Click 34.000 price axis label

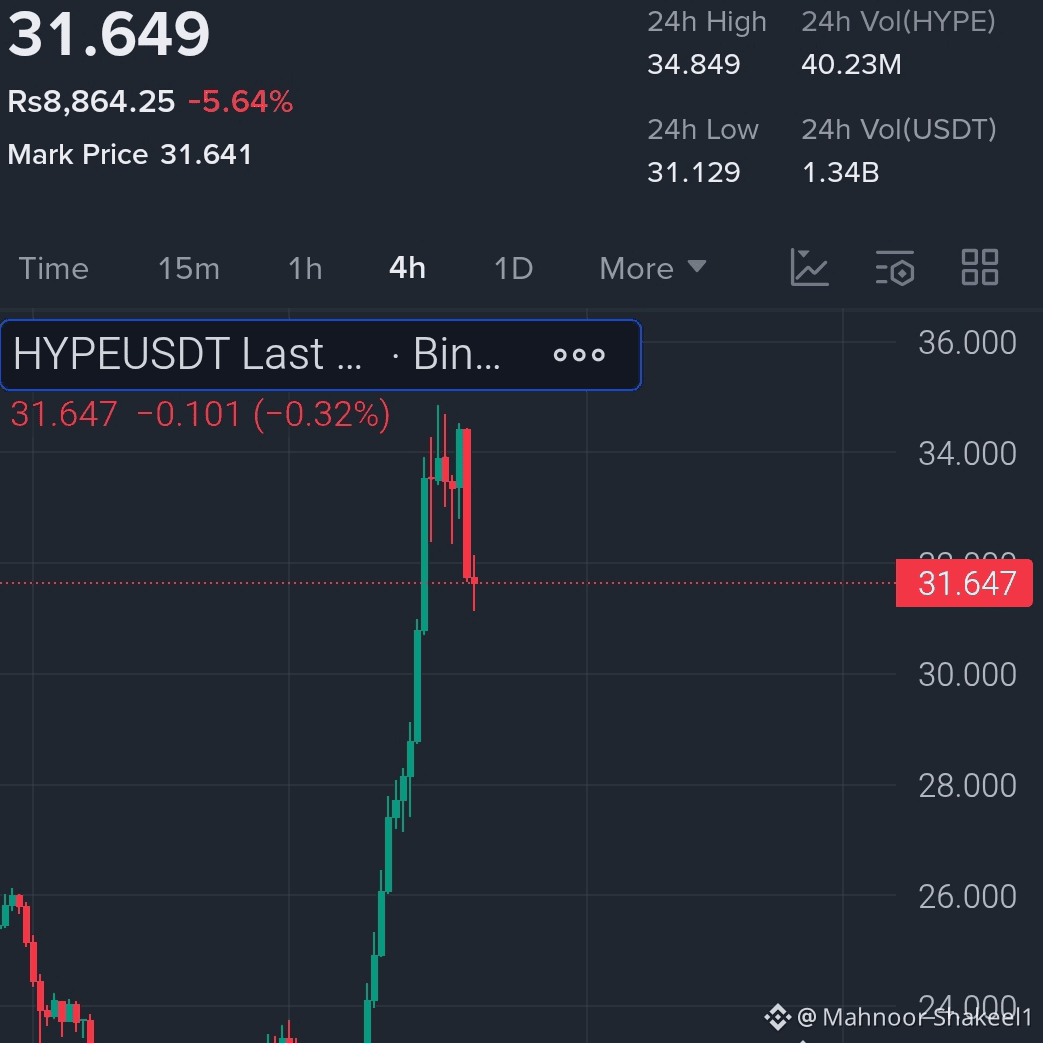click(967, 454)
